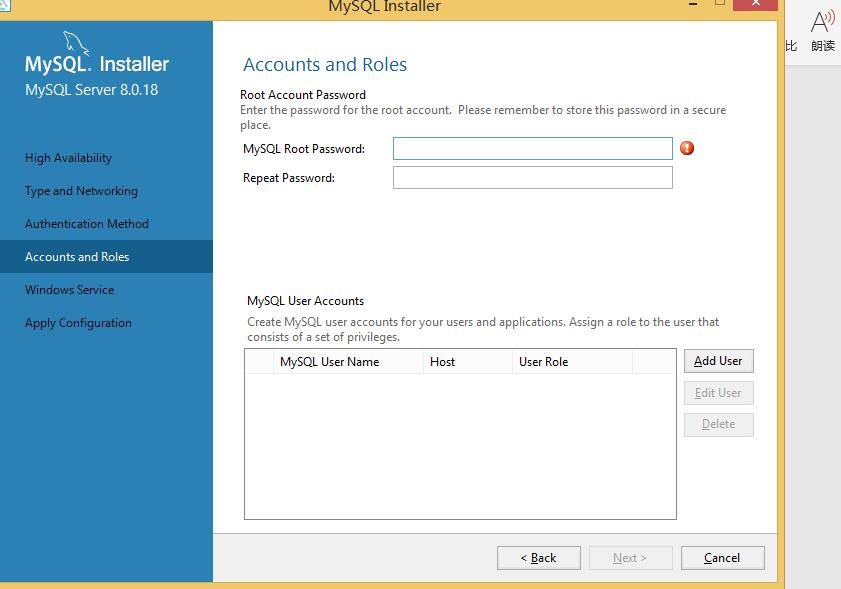The image size is (841, 589).
Task: Open the Apply Configuration step
Action: (x=78, y=323)
